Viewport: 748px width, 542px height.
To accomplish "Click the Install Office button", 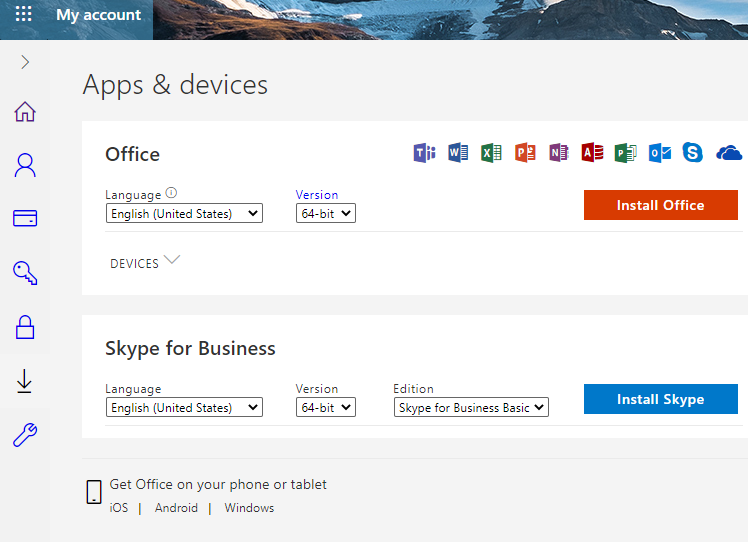I will click(x=661, y=205).
